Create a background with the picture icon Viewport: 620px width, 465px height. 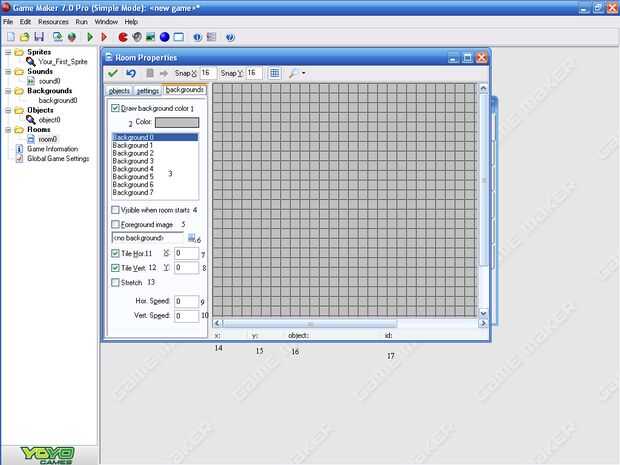[151, 37]
